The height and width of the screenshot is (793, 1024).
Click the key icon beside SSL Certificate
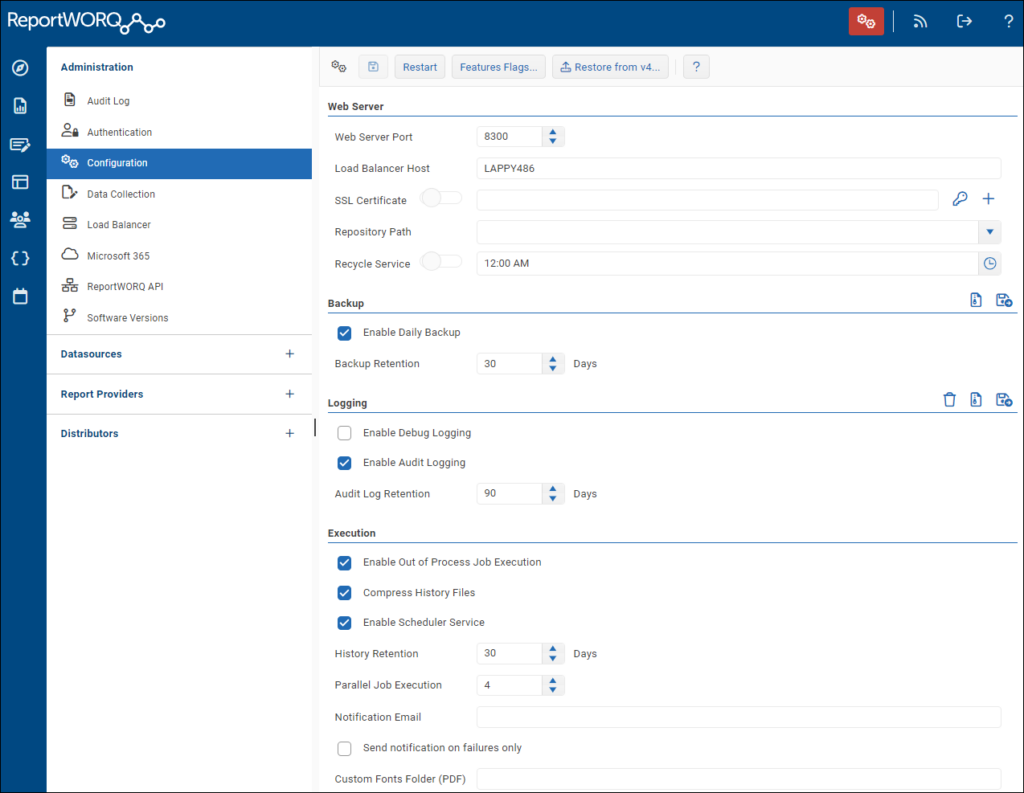pyautogui.click(x=959, y=199)
